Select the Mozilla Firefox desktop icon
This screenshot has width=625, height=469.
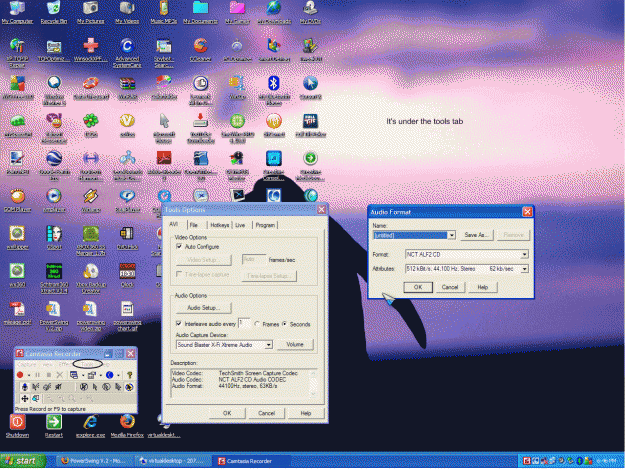127,426
